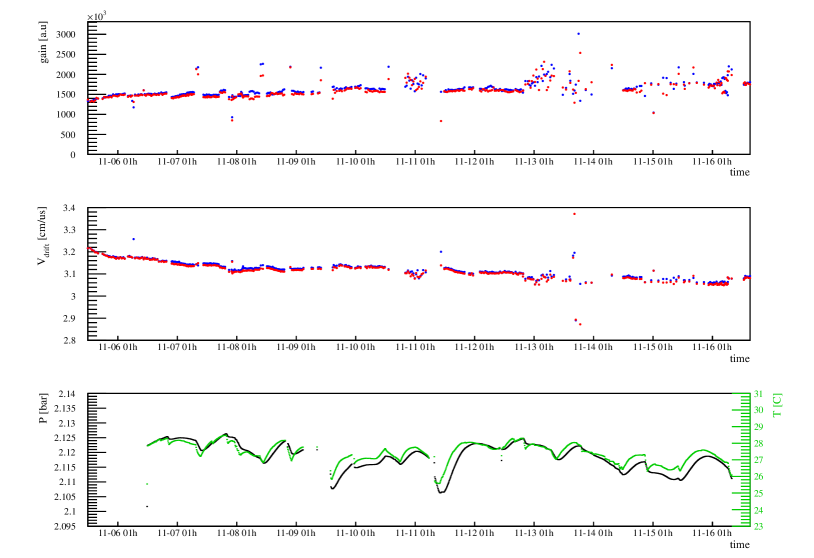This screenshot has width=814, height=558.
Task: Select the green 31 temperature tick label
Action: pyautogui.click(x=758, y=394)
